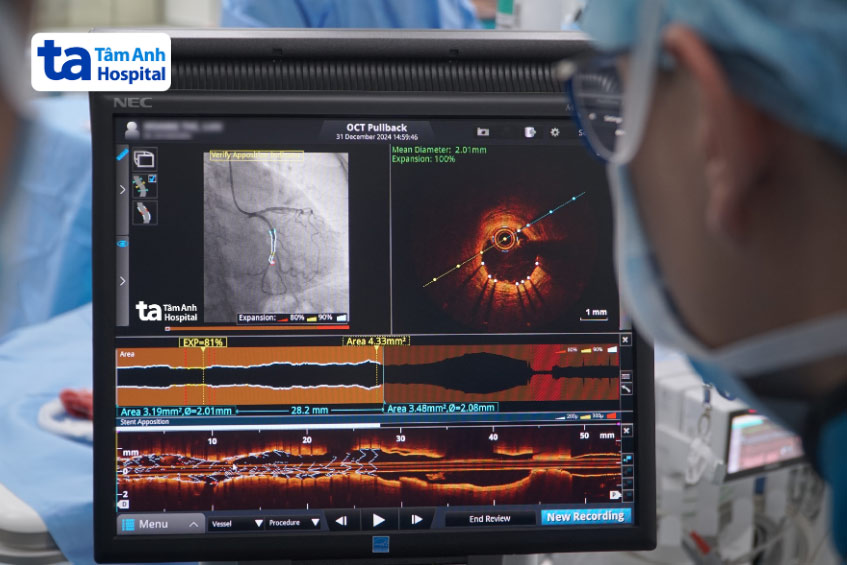847x565 pixels.
Task: Open the Menu button
Action: click(160, 524)
